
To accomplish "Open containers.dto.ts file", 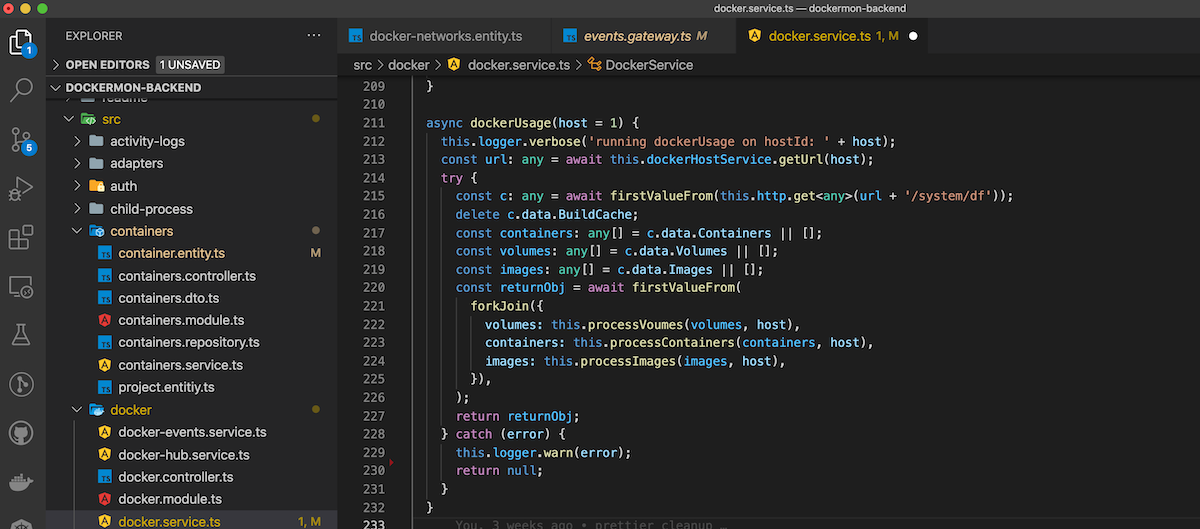I will coord(168,298).
